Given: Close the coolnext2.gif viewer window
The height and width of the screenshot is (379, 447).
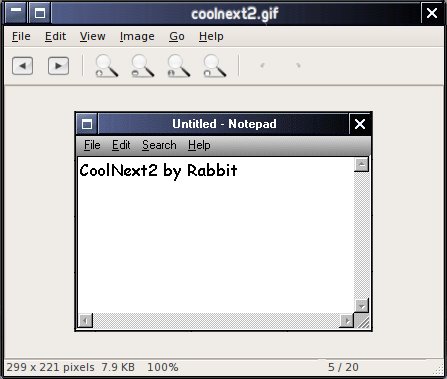Looking at the screenshot, I should 432,13.
